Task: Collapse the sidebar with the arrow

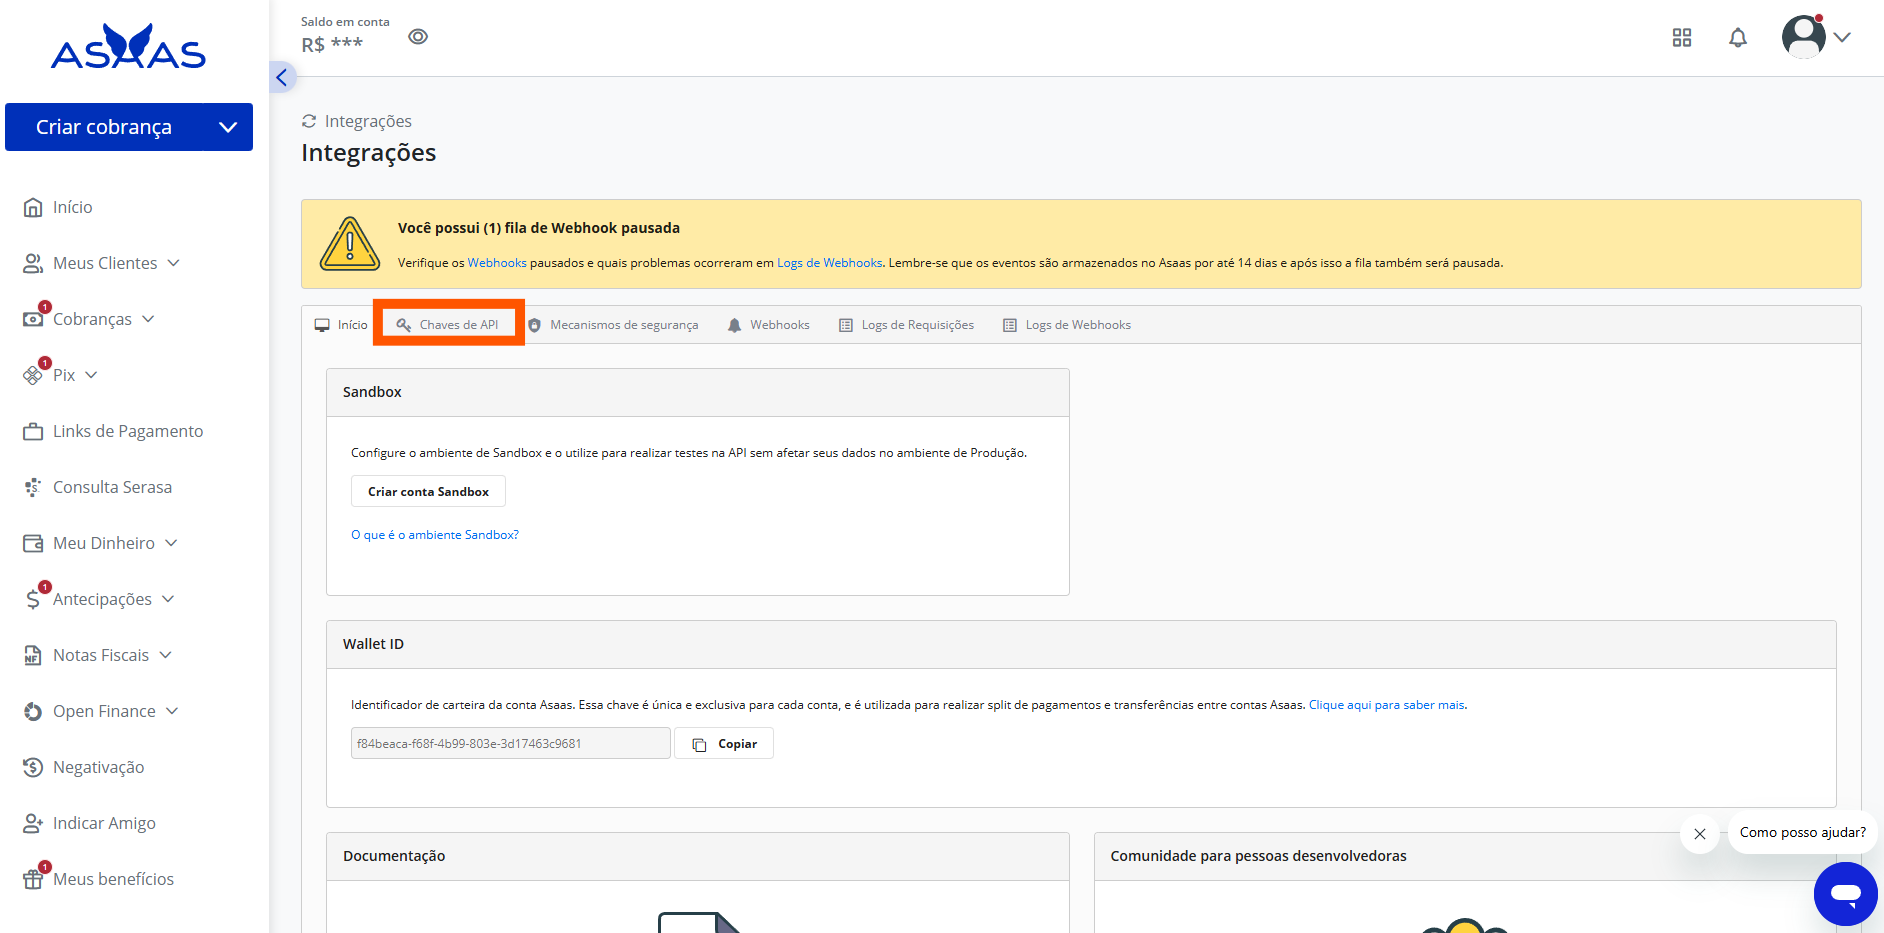Action: click(x=282, y=77)
